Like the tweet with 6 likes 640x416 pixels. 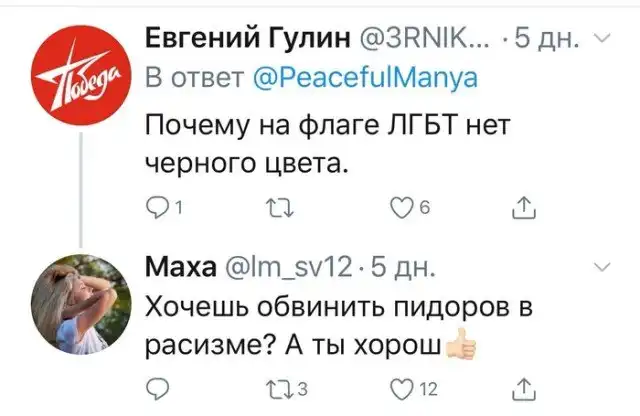tap(402, 209)
